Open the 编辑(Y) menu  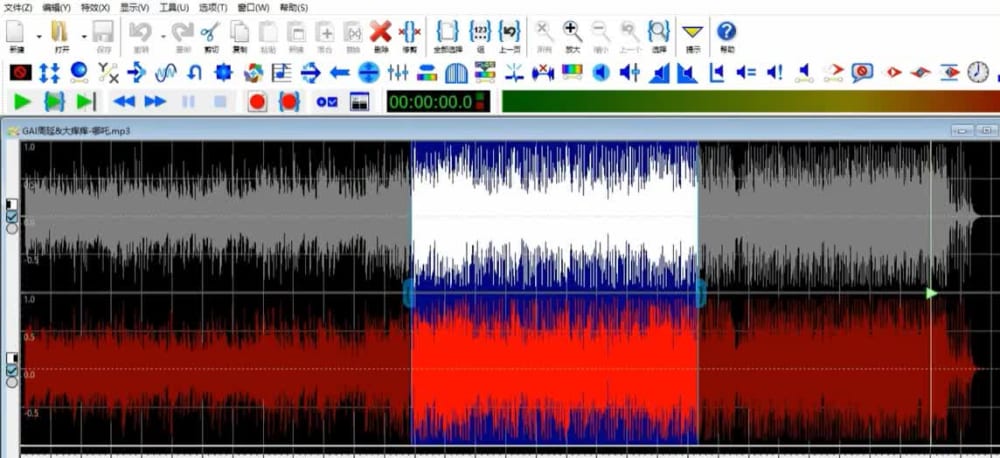56,8
